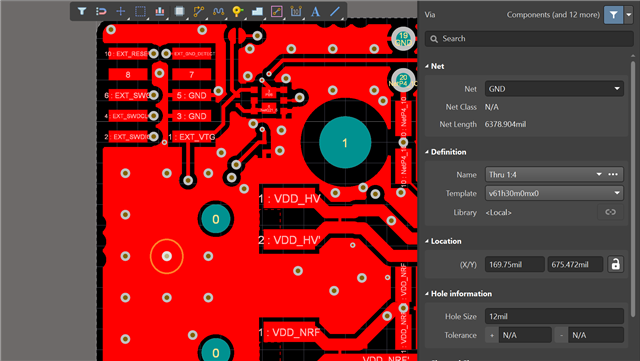Click the Hole Size 12mil field
640x361 pixels.
(x=554, y=316)
